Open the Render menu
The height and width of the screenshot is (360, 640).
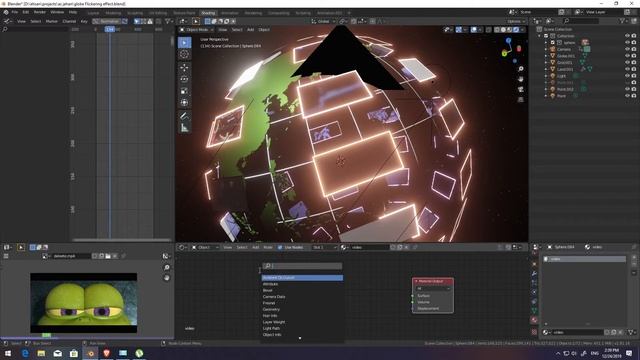[40, 12]
